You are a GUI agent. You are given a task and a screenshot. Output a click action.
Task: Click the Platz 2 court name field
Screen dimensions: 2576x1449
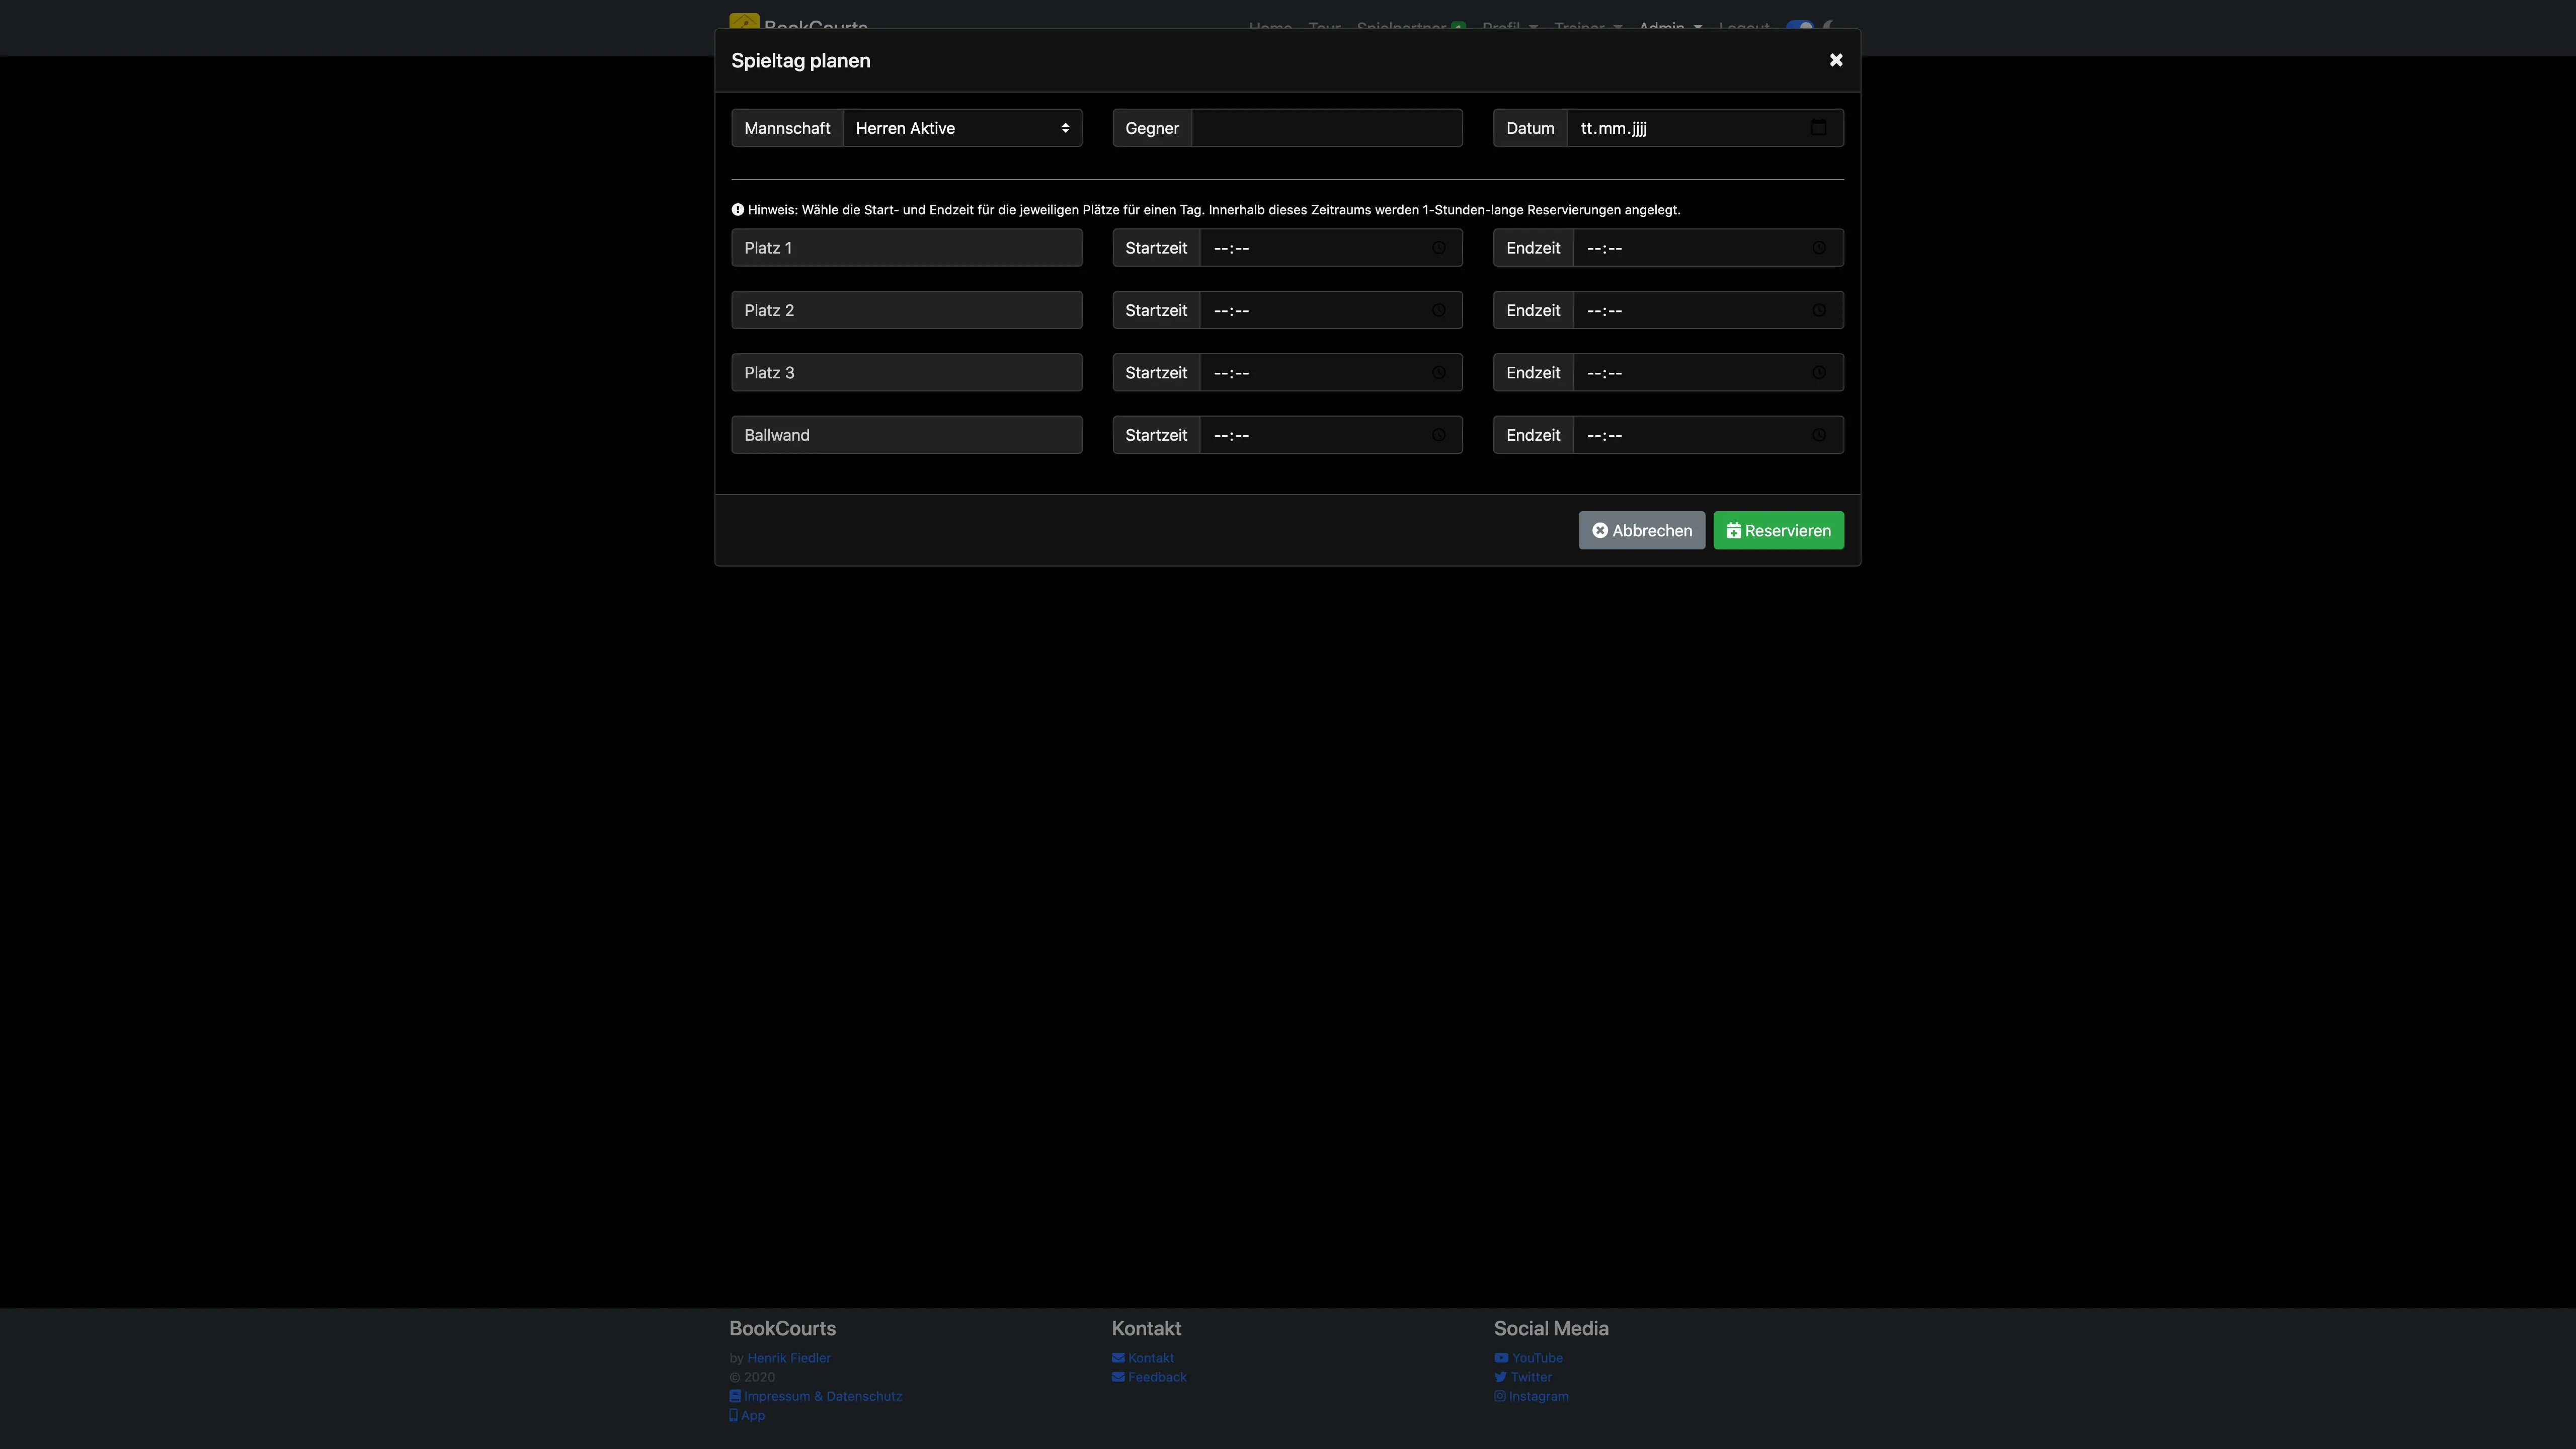[906, 310]
